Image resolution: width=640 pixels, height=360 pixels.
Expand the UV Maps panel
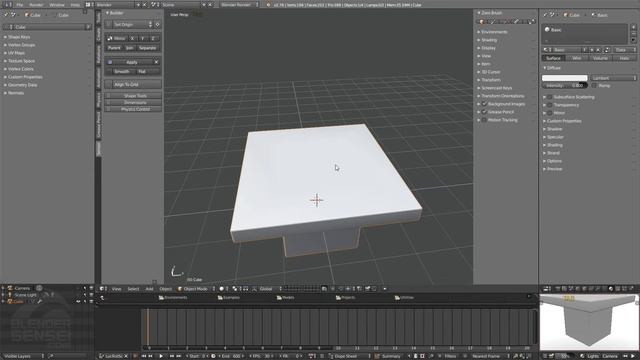pyautogui.click(x=16, y=53)
